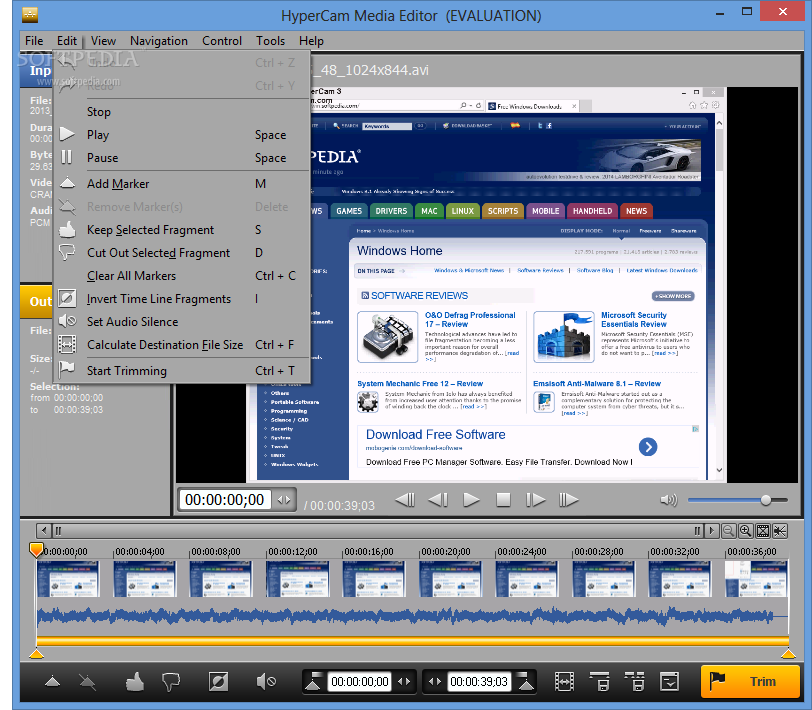Screen dimensions: 812x710
Task: Click stepper arrows beside current time field
Action: tap(284, 500)
